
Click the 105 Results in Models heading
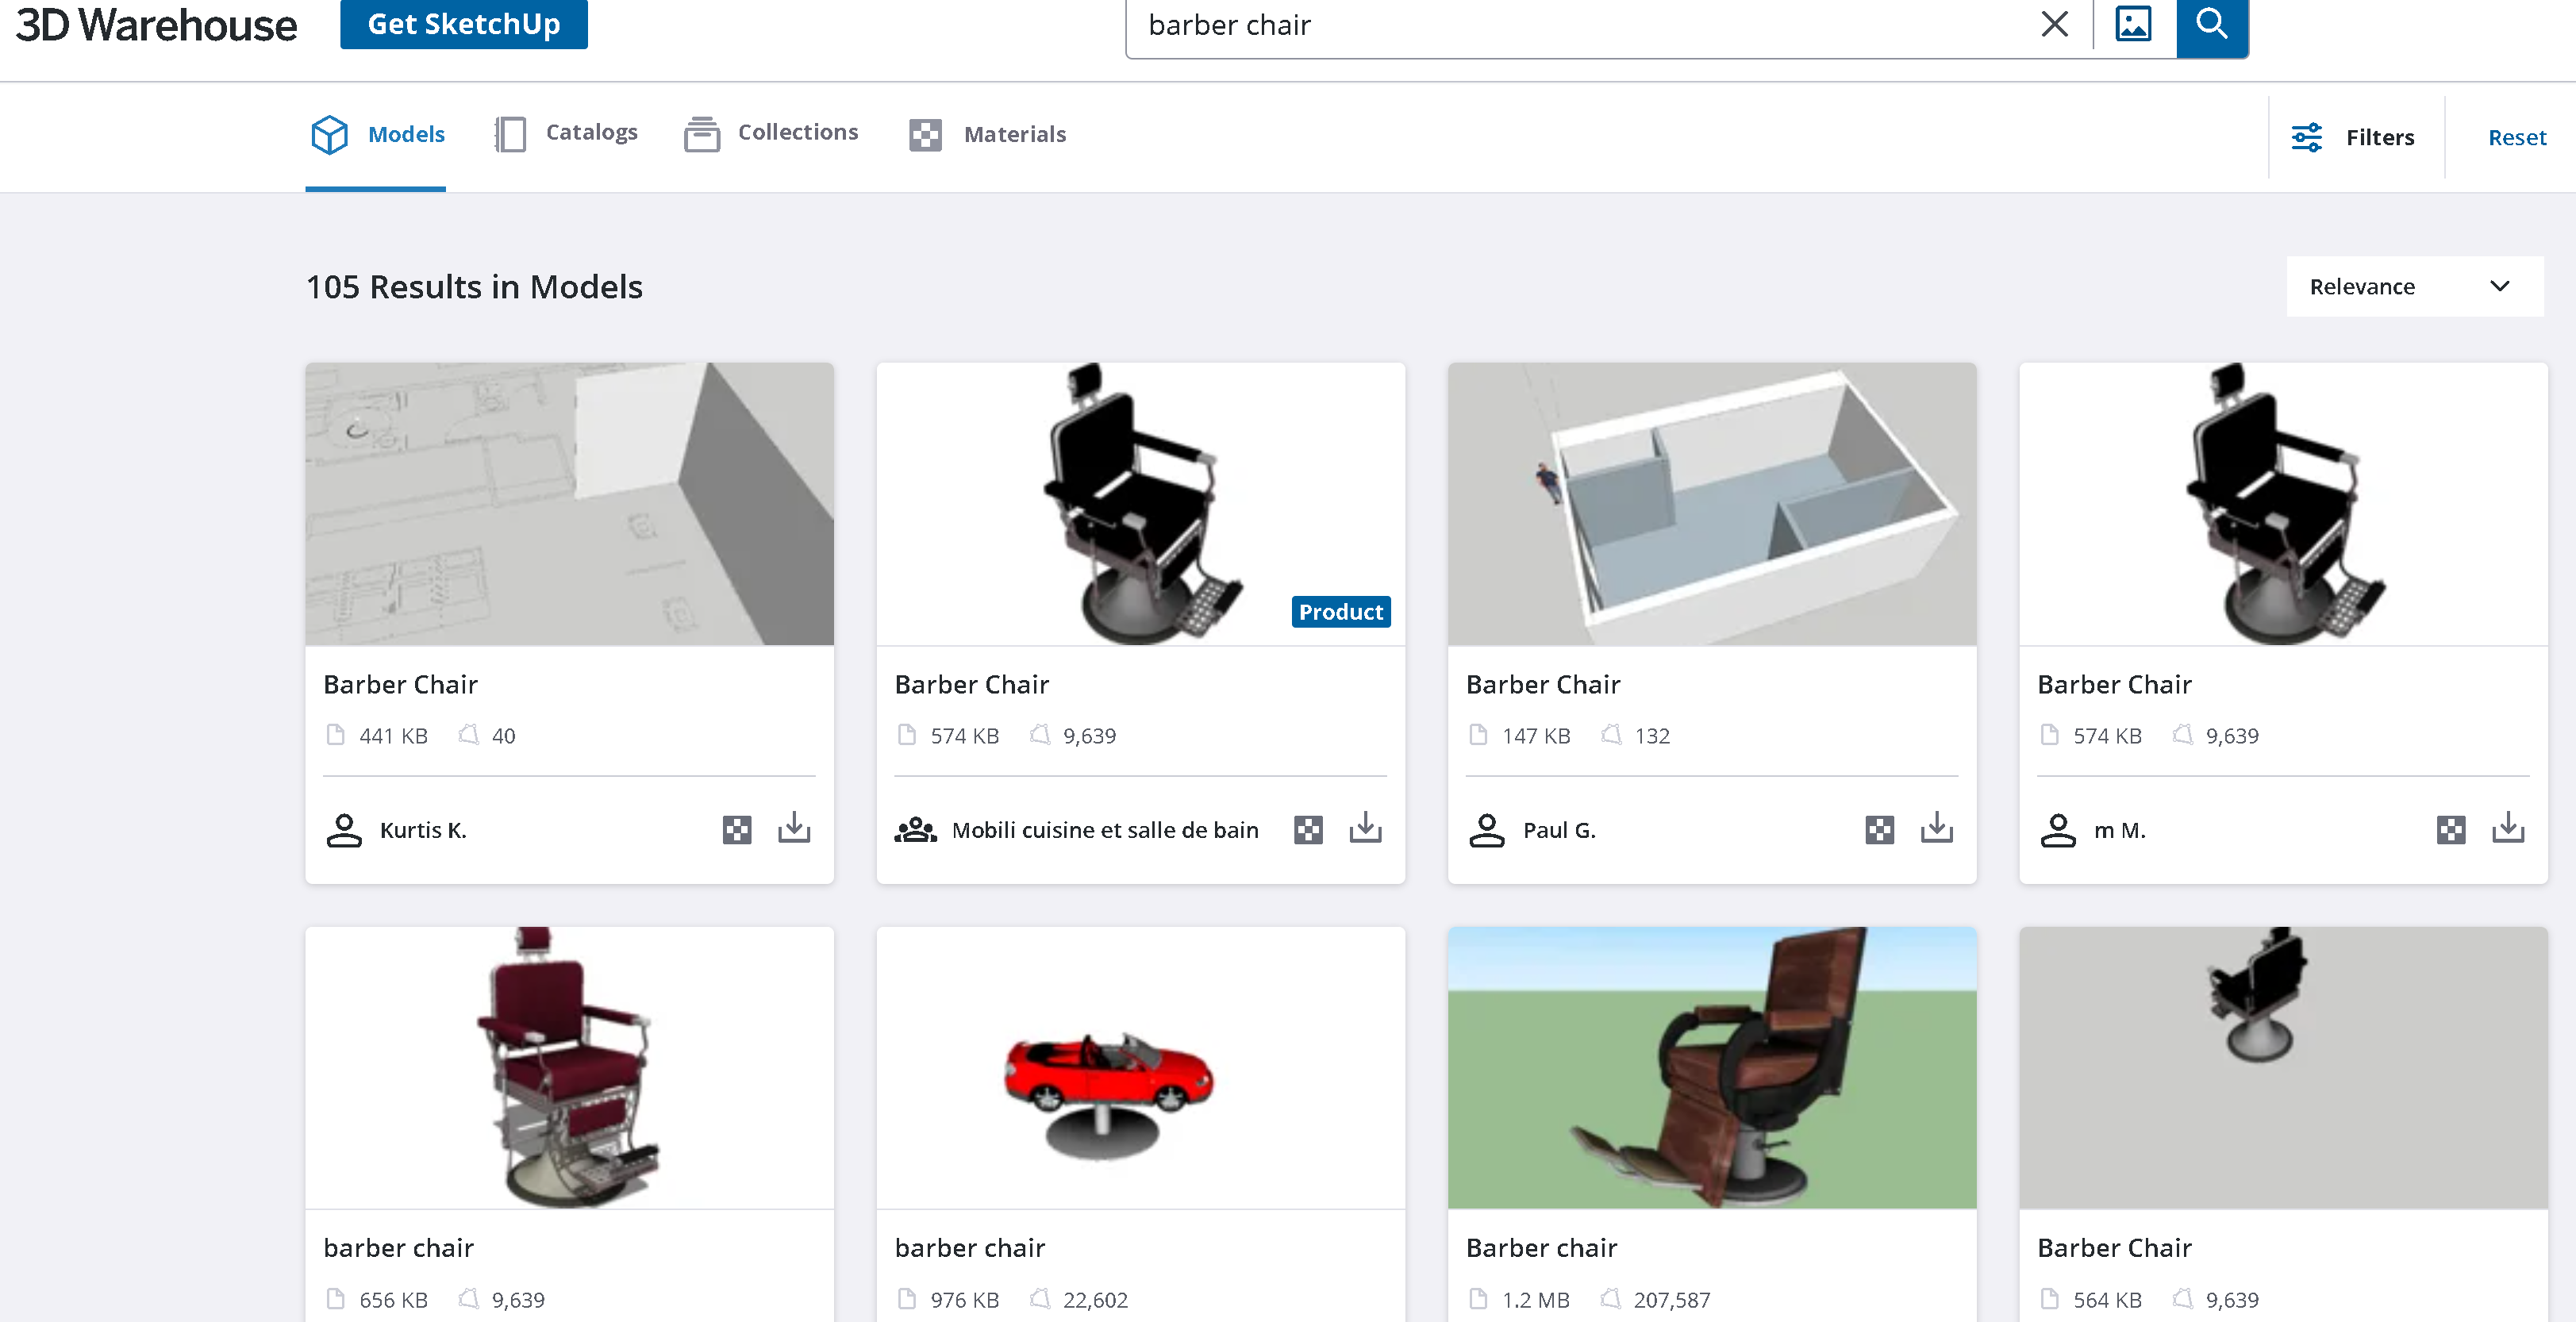click(474, 287)
